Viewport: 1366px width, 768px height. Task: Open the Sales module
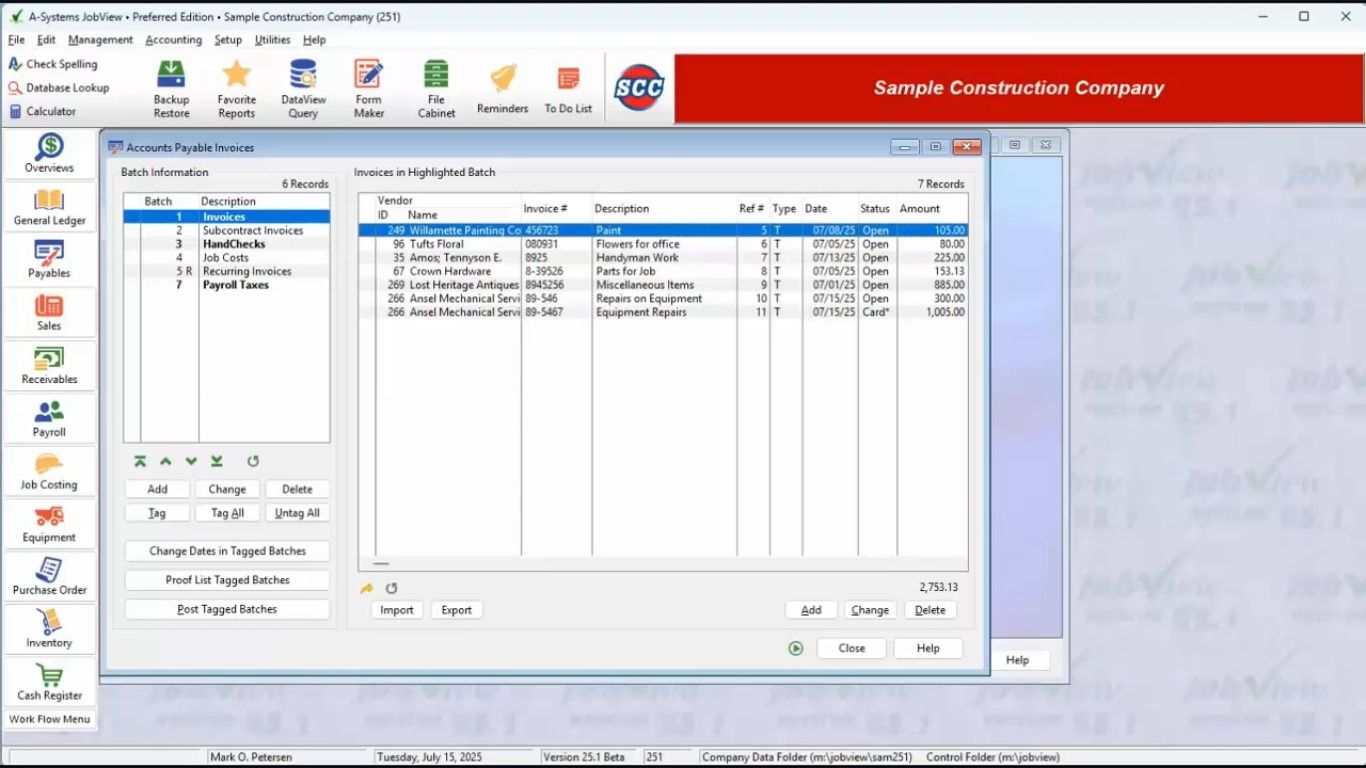49,313
